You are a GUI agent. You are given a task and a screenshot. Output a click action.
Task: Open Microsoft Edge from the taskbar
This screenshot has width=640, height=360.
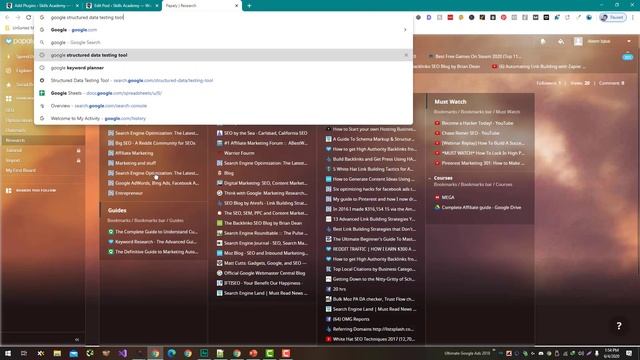pyautogui.click(x=171, y=353)
